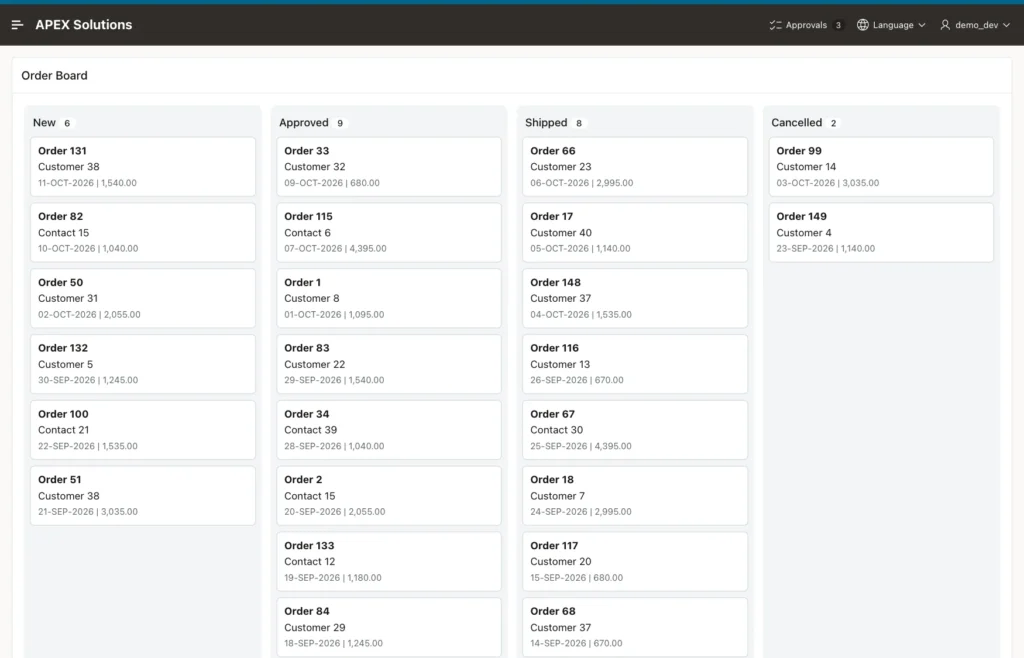The image size is (1024, 658).
Task: Open the Order 84 card
Action: click(389, 627)
